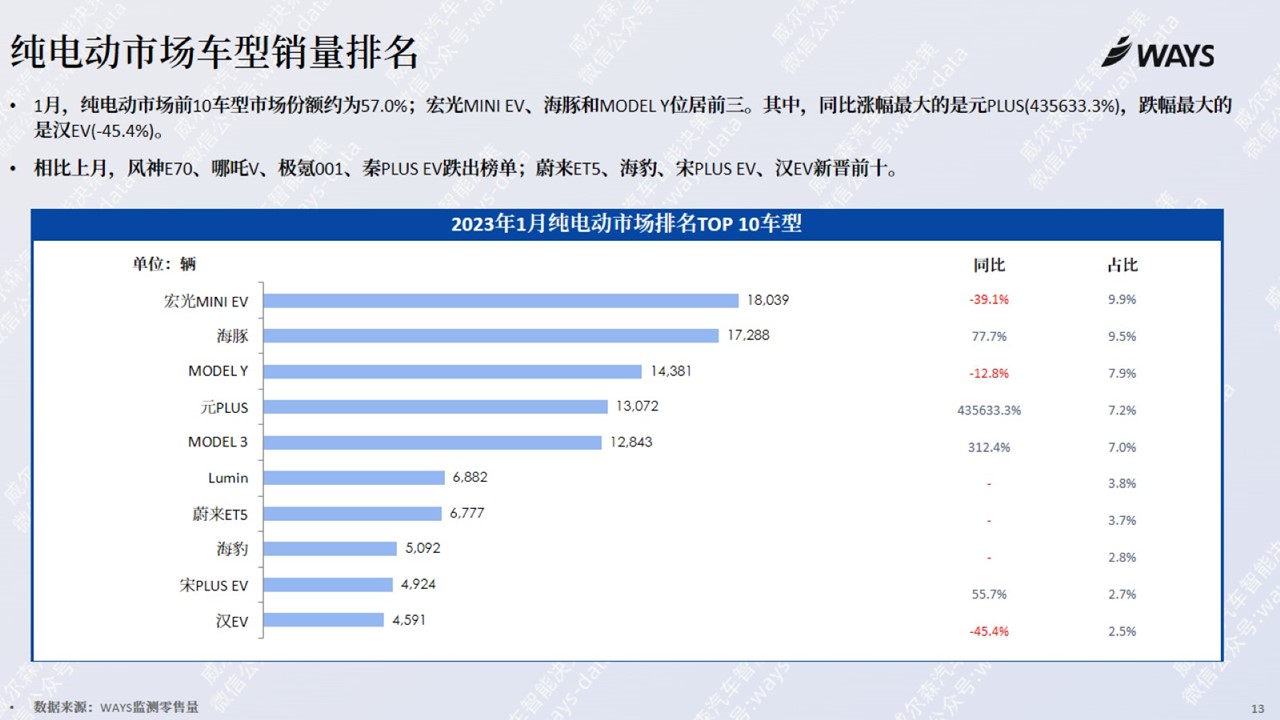Click the 312.4% year-over-year figure
Screen dimensions: 1280x720
tap(989, 447)
